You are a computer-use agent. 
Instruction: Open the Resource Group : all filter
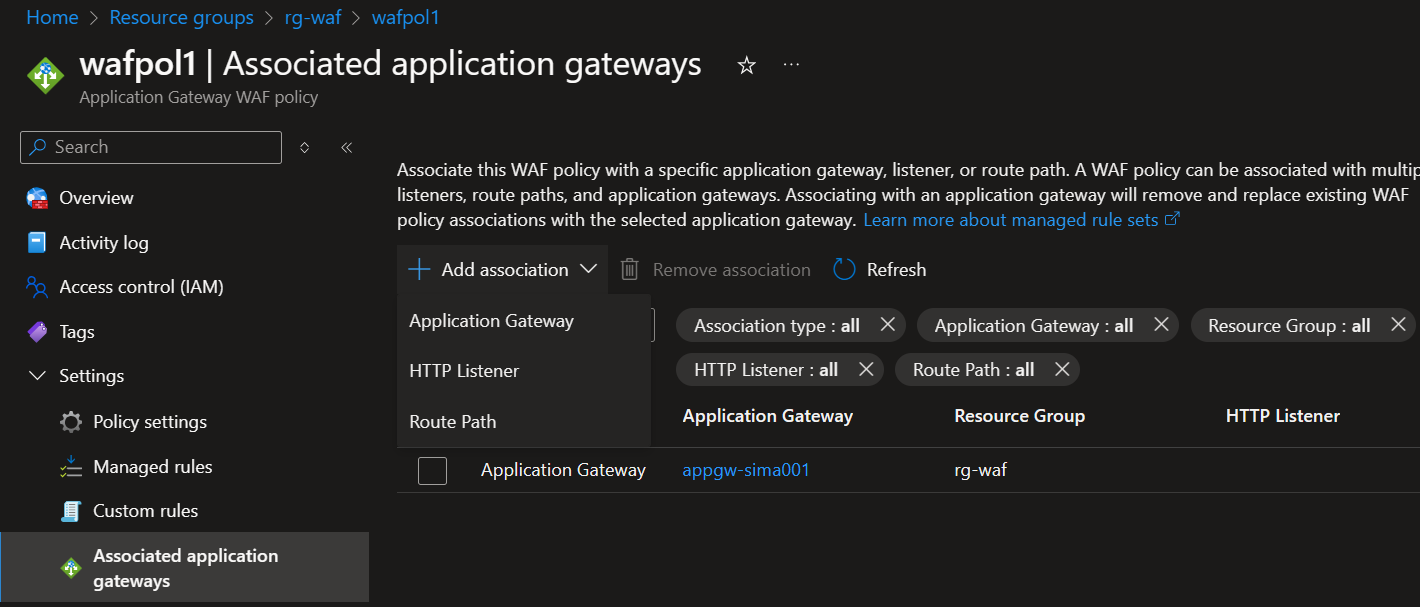pos(1289,326)
